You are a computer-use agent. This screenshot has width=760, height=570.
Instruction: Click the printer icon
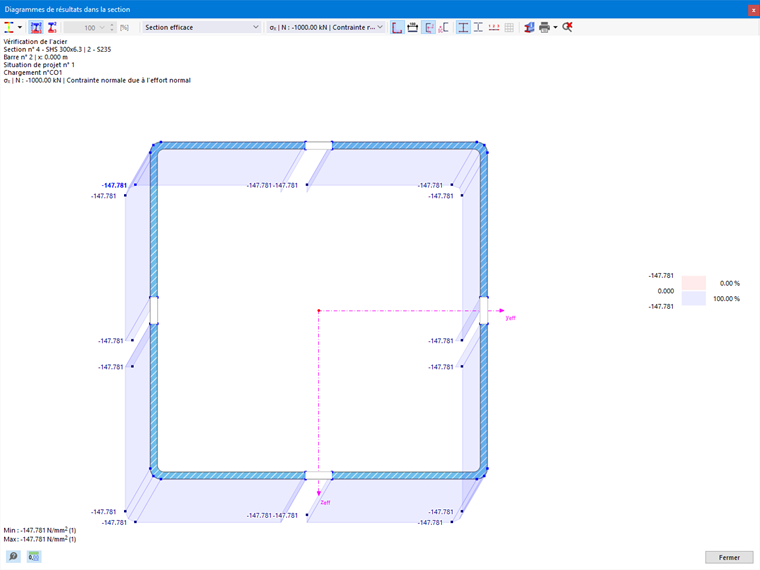click(544, 27)
